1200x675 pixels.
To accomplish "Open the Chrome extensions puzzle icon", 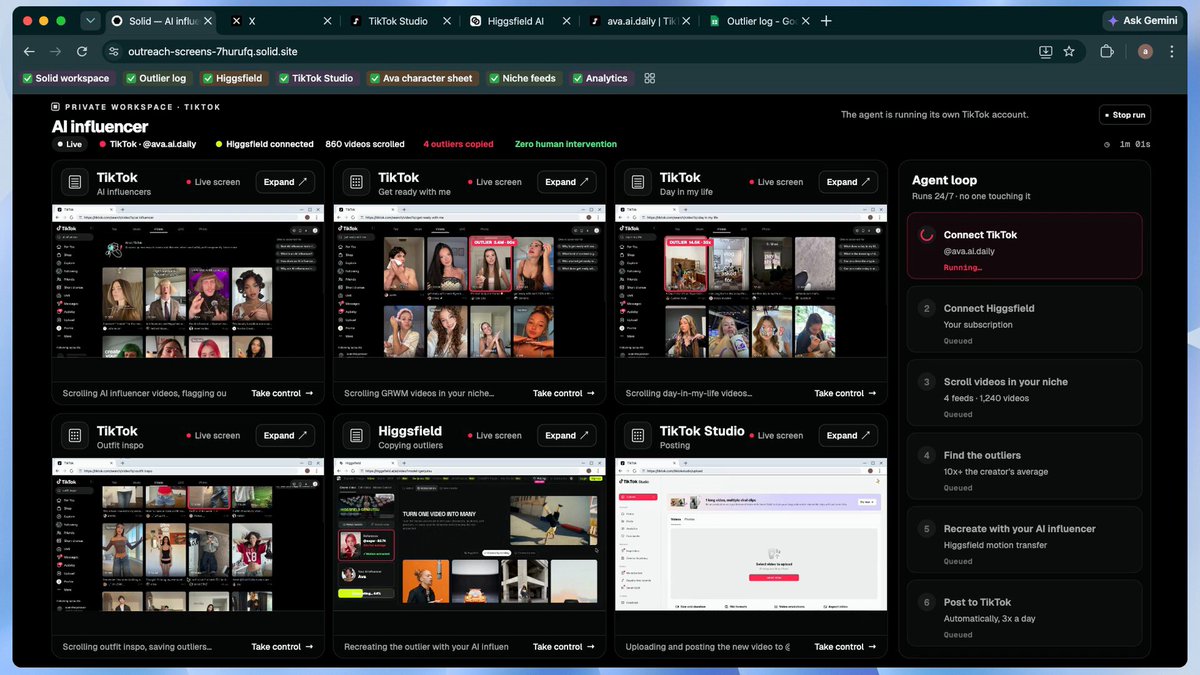I will [1107, 51].
